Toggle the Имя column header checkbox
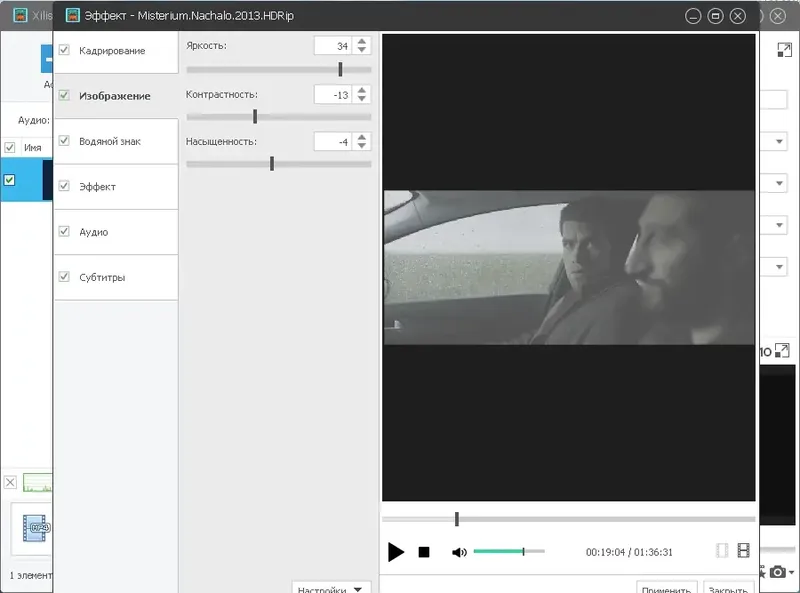The height and width of the screenshot is (593, 800). point(10,147)
